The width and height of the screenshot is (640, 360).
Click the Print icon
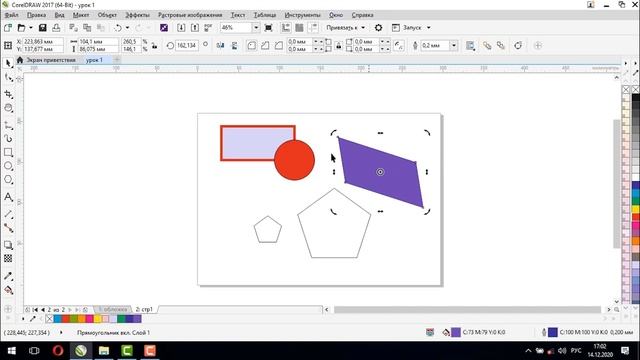tap(56, 28)
